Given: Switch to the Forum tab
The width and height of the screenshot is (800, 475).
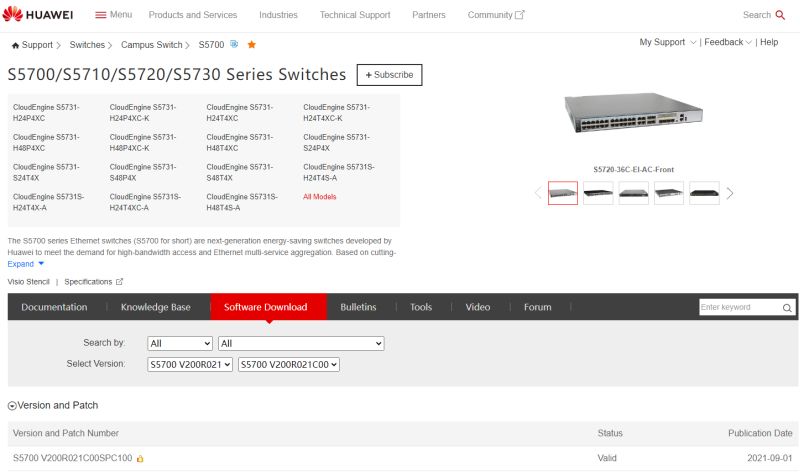Looking at the screenshot, I should point(537,307).
